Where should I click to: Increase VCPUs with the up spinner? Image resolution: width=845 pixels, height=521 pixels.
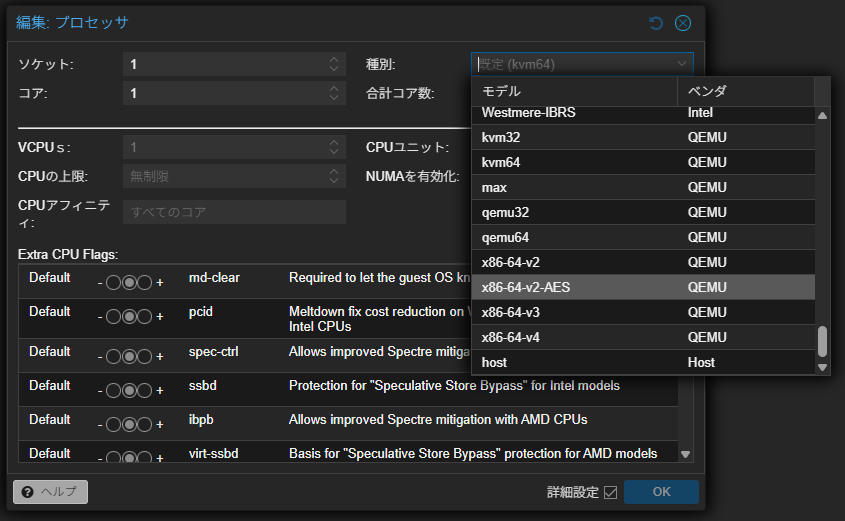(x=334, y=142)
